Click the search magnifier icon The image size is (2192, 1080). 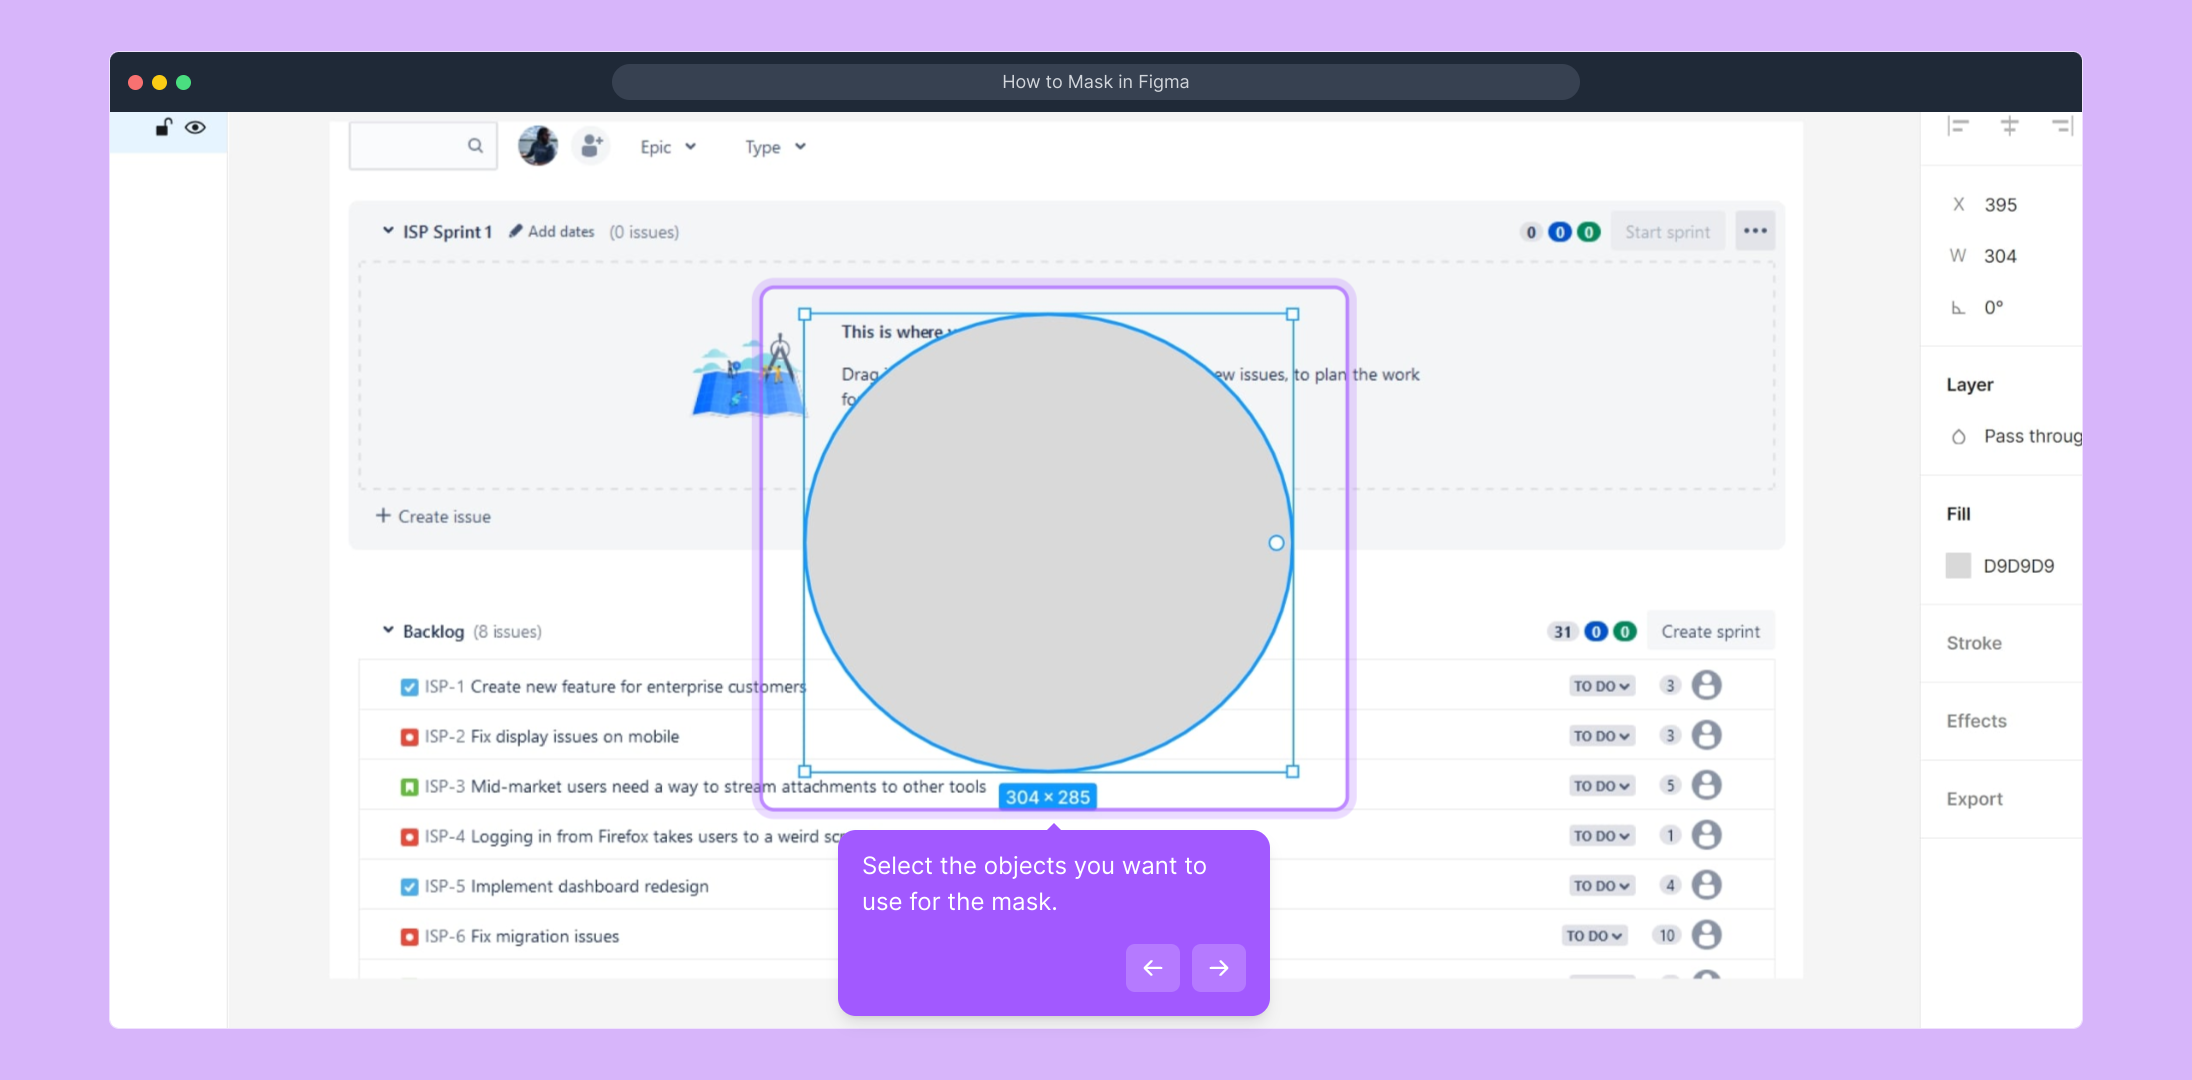click(x=475, y=146)
